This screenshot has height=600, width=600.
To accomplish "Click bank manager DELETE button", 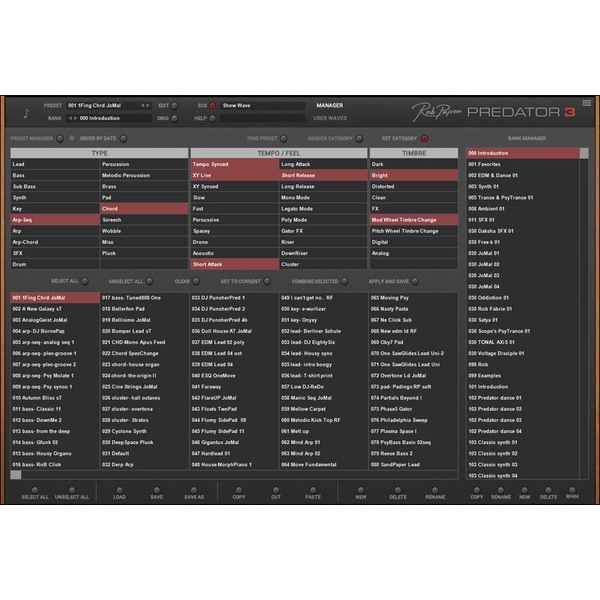I will 548,490.
